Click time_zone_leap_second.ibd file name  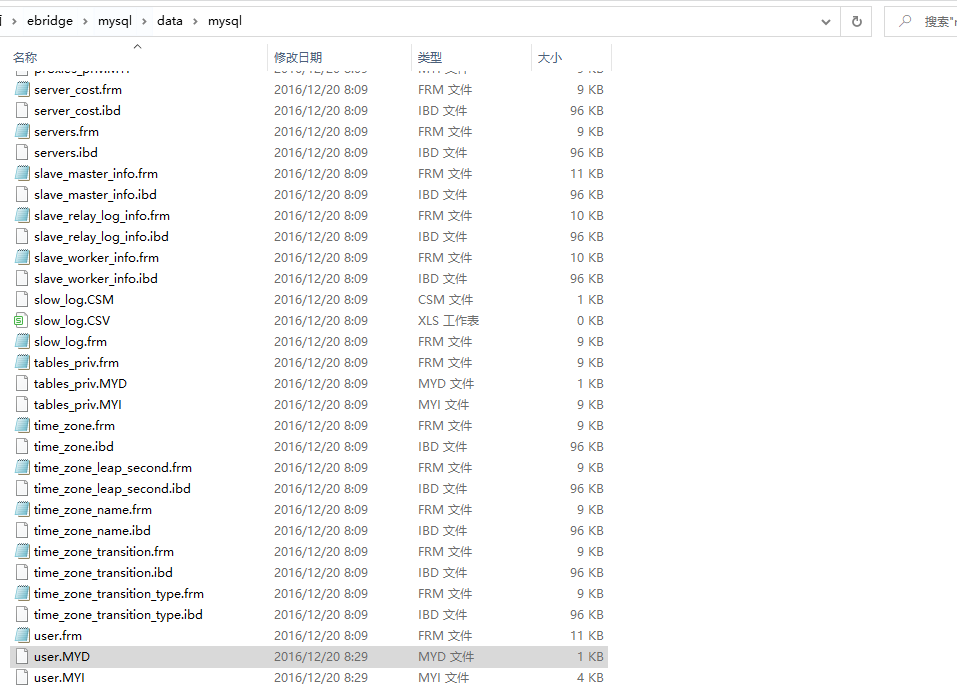click(x=112, y=489)
